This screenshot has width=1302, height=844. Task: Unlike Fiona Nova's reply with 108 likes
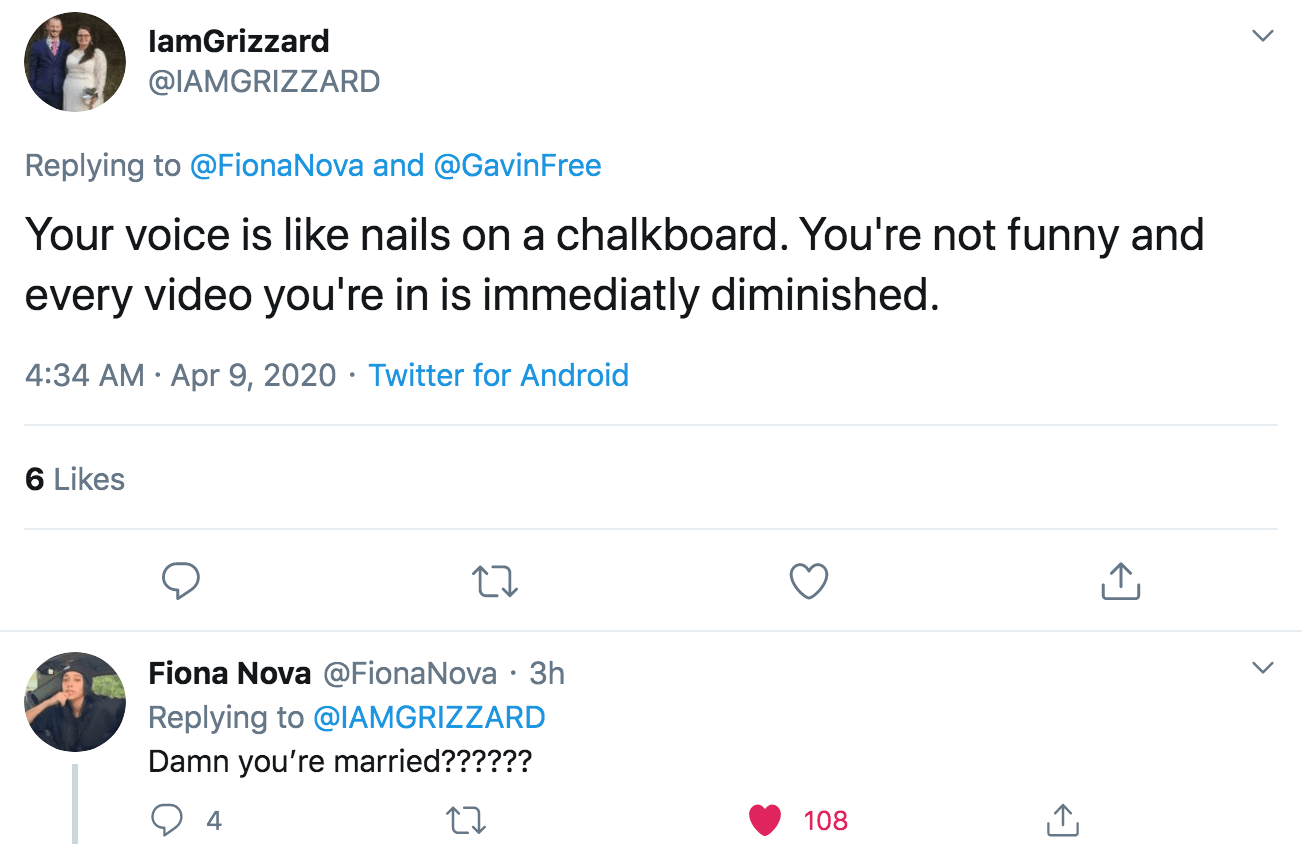(766, 820)
